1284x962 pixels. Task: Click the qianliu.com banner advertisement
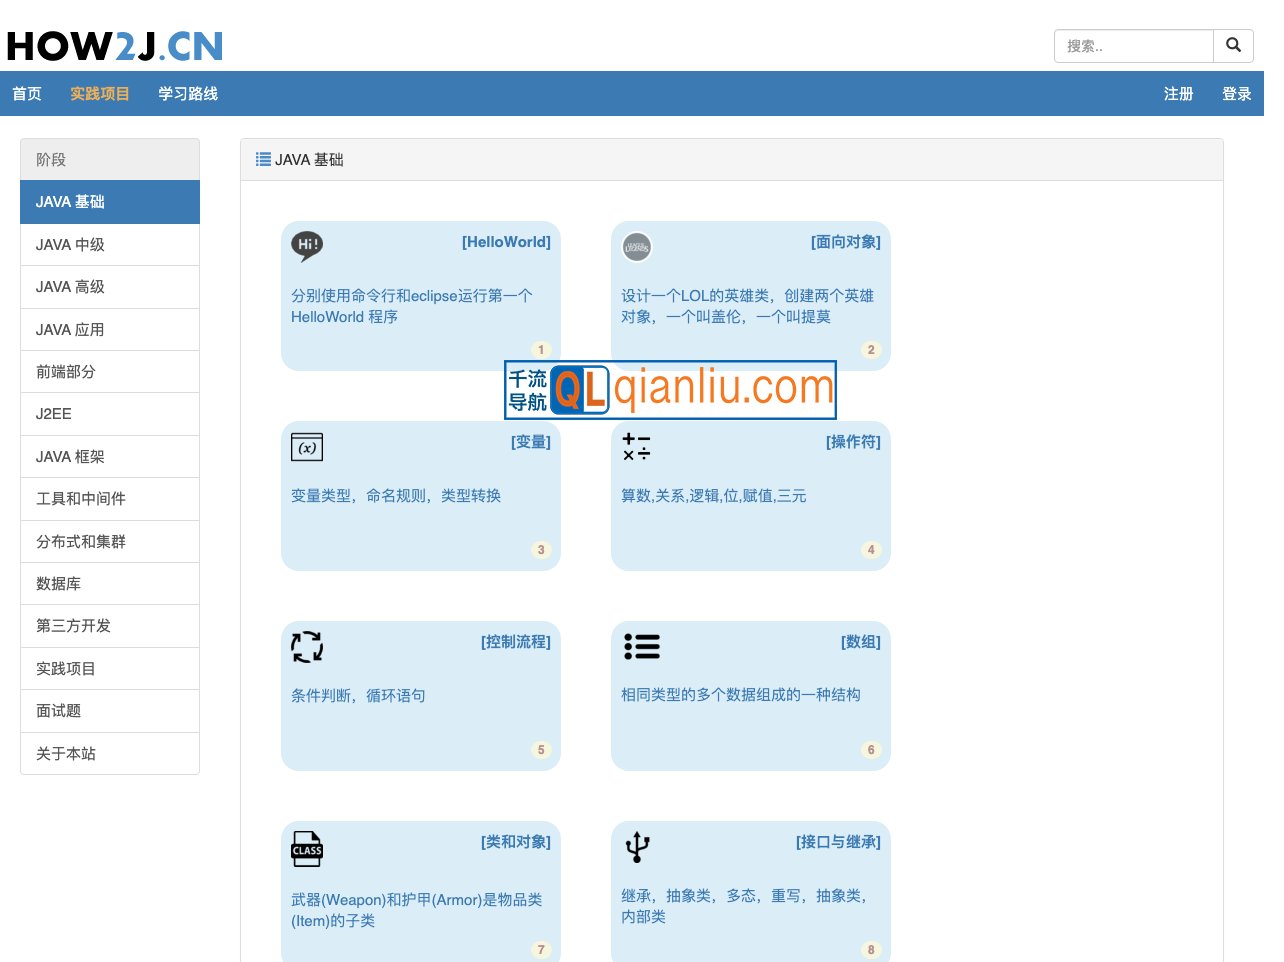(x=670, y=390)
